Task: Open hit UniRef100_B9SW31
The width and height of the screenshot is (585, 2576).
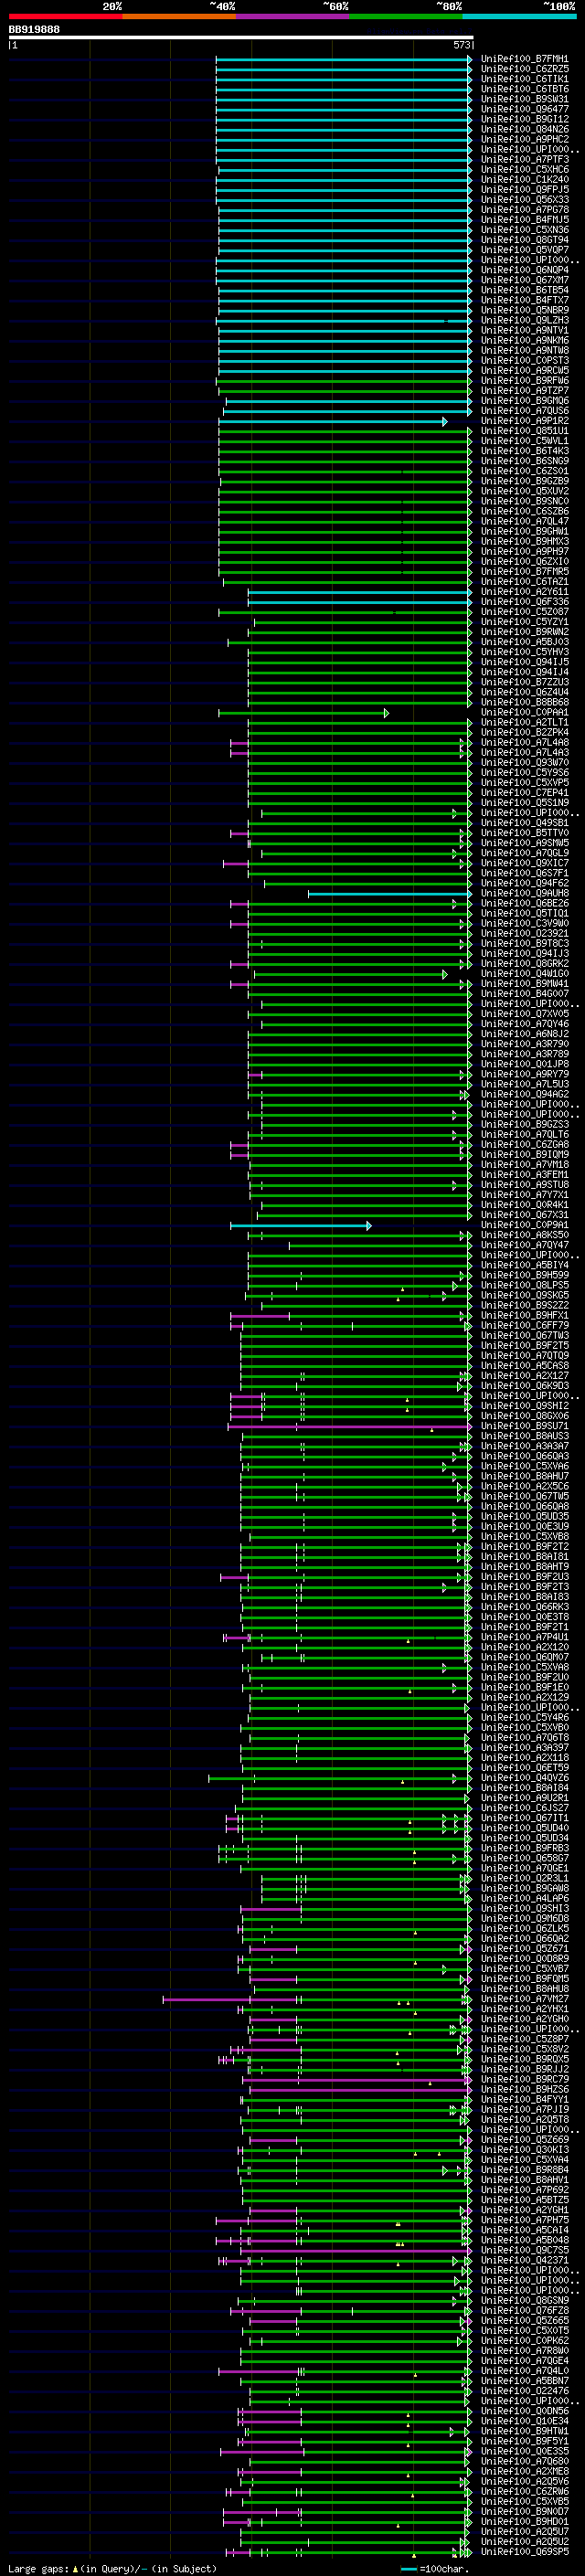Action: pos(524,99)
